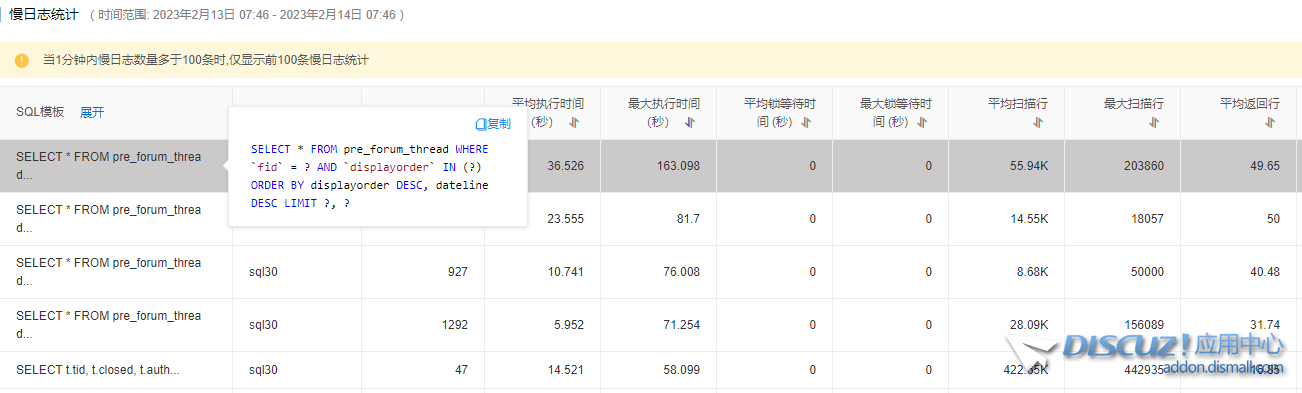This screenshot has width=1302, height=393.
Task: Click average execution time 5.952
Action: click(x=569, y=325)
